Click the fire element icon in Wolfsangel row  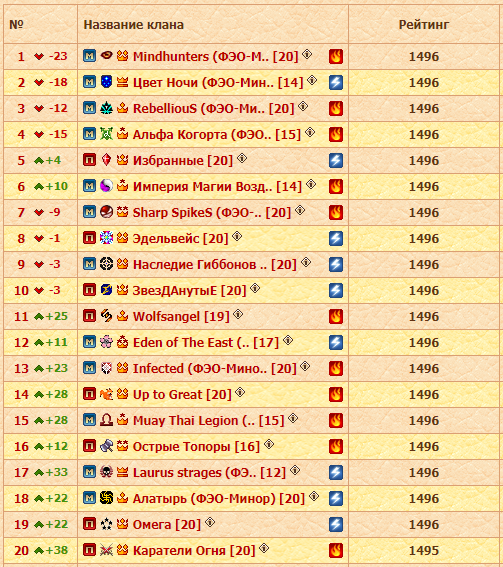click(336, 316)
